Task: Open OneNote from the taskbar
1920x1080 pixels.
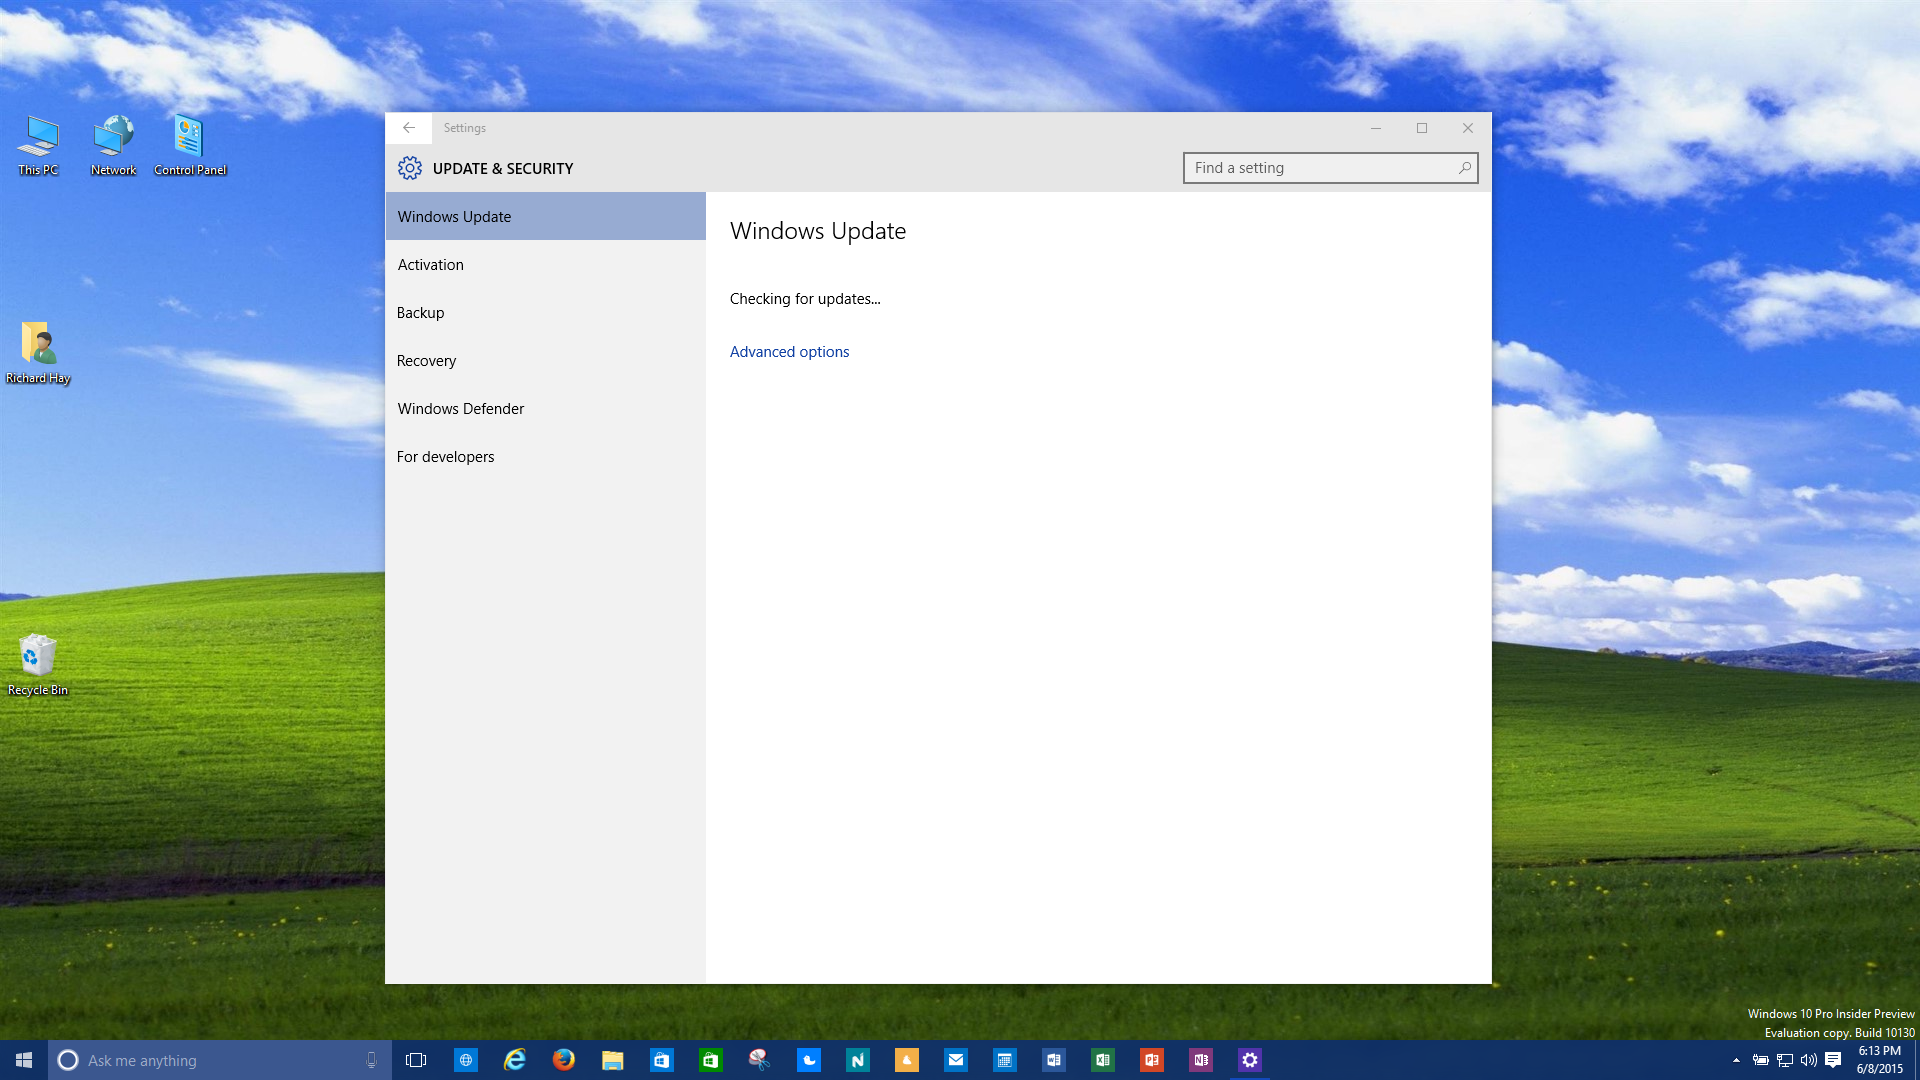Action: tap(1200, 1060)
